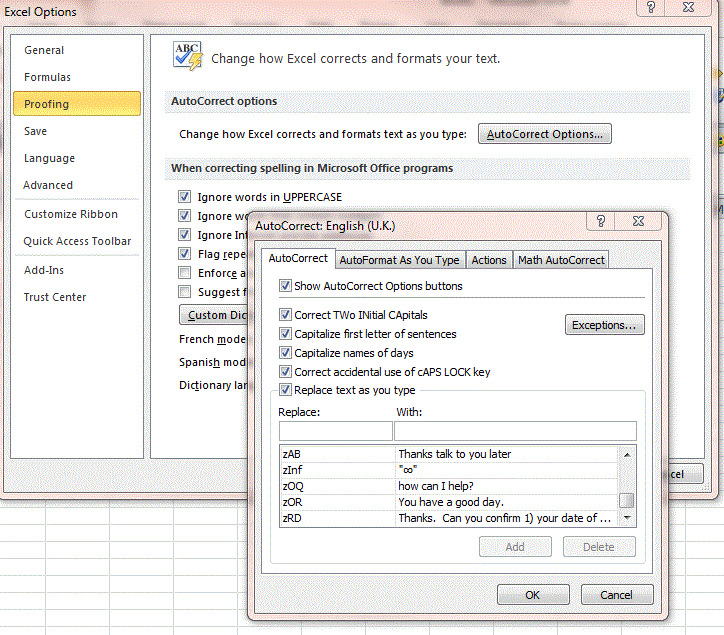Click the AutoCorrect dialog help question mark icon

coord(601,222)
